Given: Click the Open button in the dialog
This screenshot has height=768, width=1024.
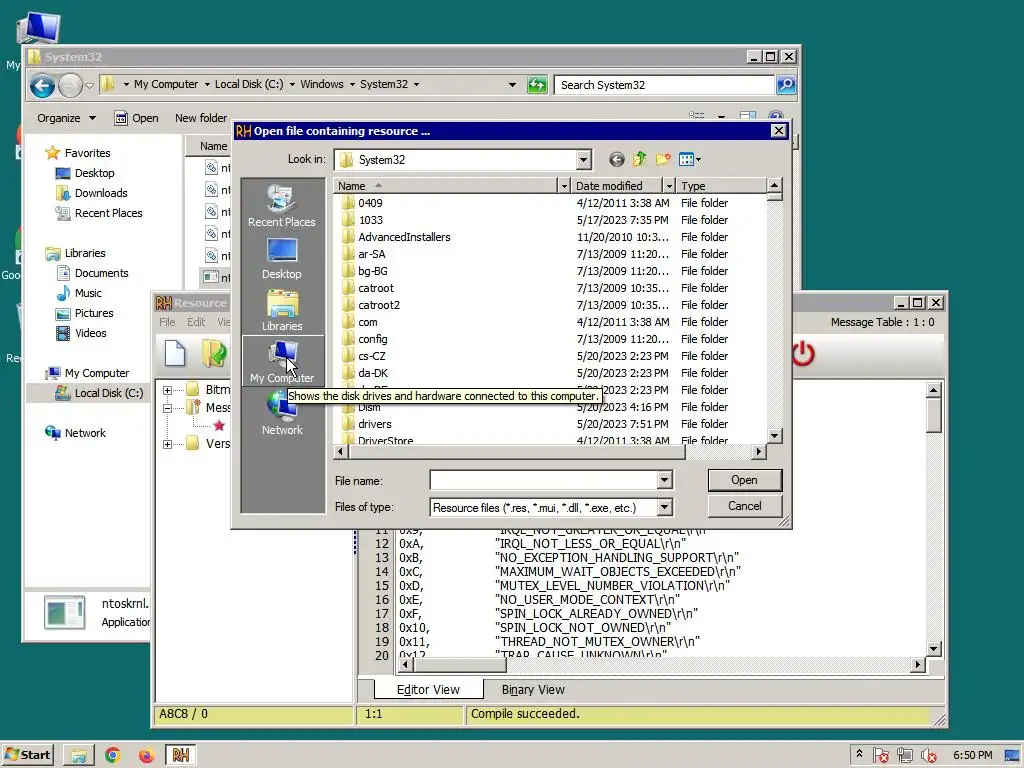Looking at the screenshot, I should click(x=744, y=480).
